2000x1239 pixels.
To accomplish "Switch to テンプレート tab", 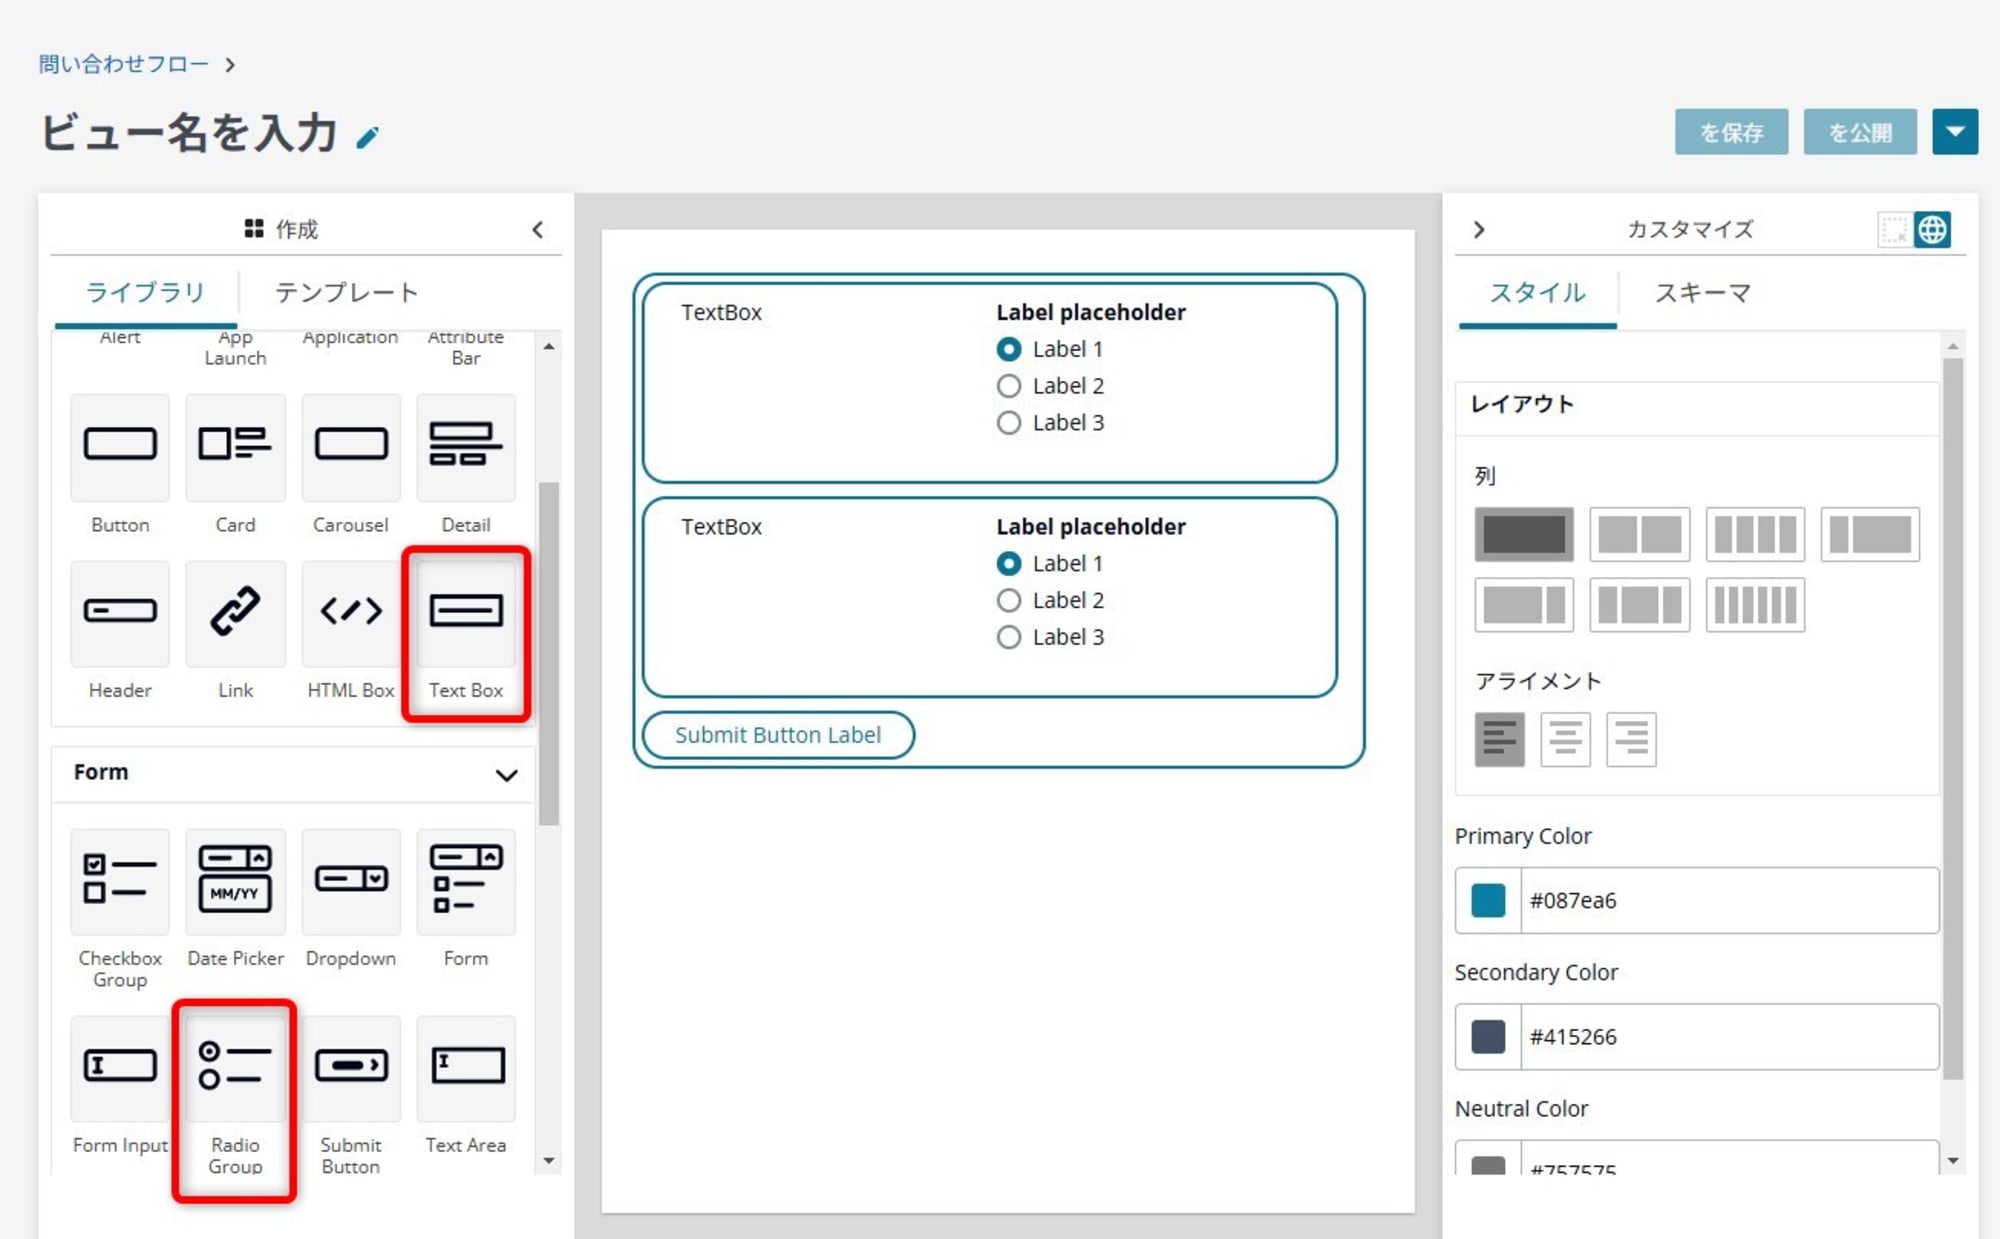I will pos(347,290).
